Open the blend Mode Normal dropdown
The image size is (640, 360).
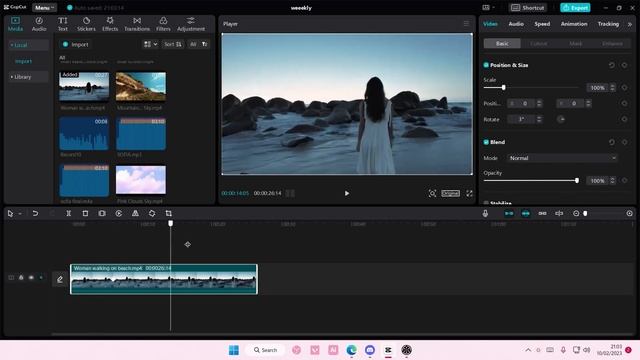click(x=562, y=158)
